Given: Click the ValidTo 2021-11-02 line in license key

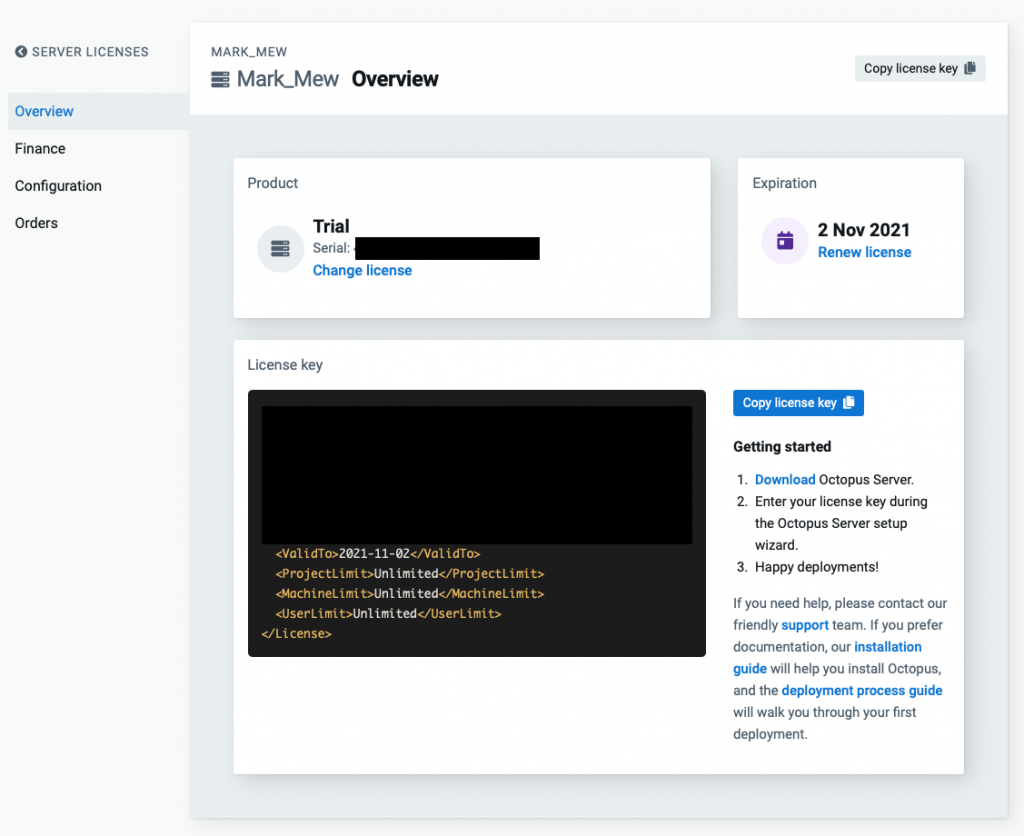Looking at the screenshot, I should click(377, 554).
